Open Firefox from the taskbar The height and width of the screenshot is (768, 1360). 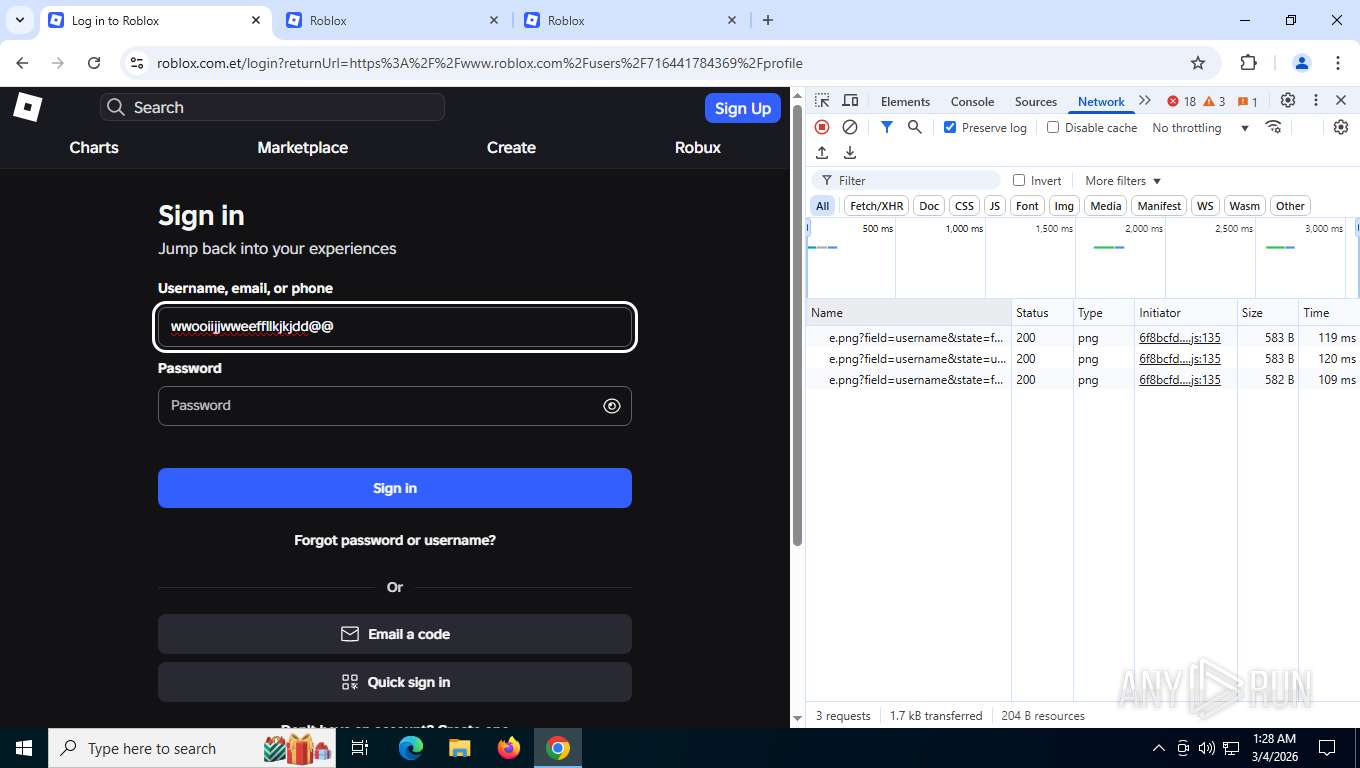coord(509,748)
